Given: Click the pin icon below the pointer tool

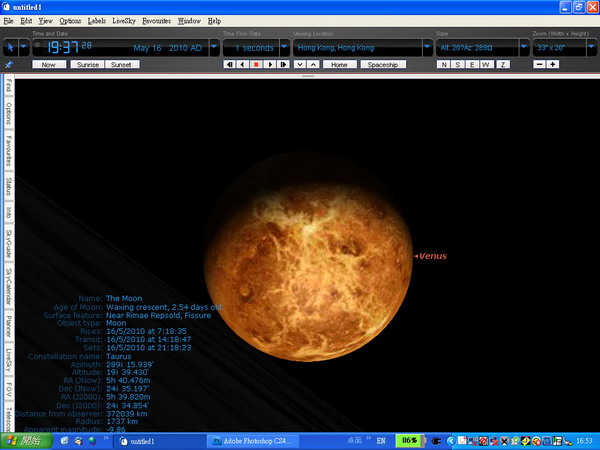Looking at the screenshot, I should pyautogui.click(x=9, y=64).
